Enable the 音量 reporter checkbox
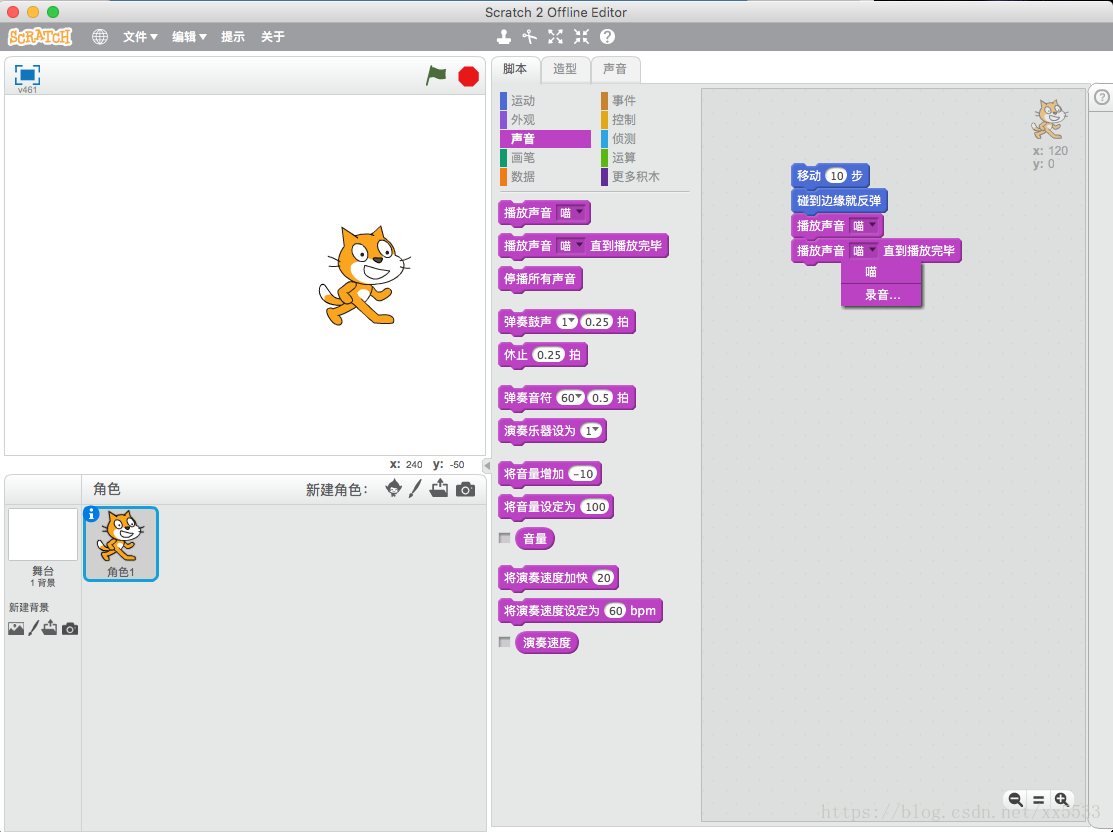The width and height of the screenshot is (1113, 832). (x=505, y=538)
